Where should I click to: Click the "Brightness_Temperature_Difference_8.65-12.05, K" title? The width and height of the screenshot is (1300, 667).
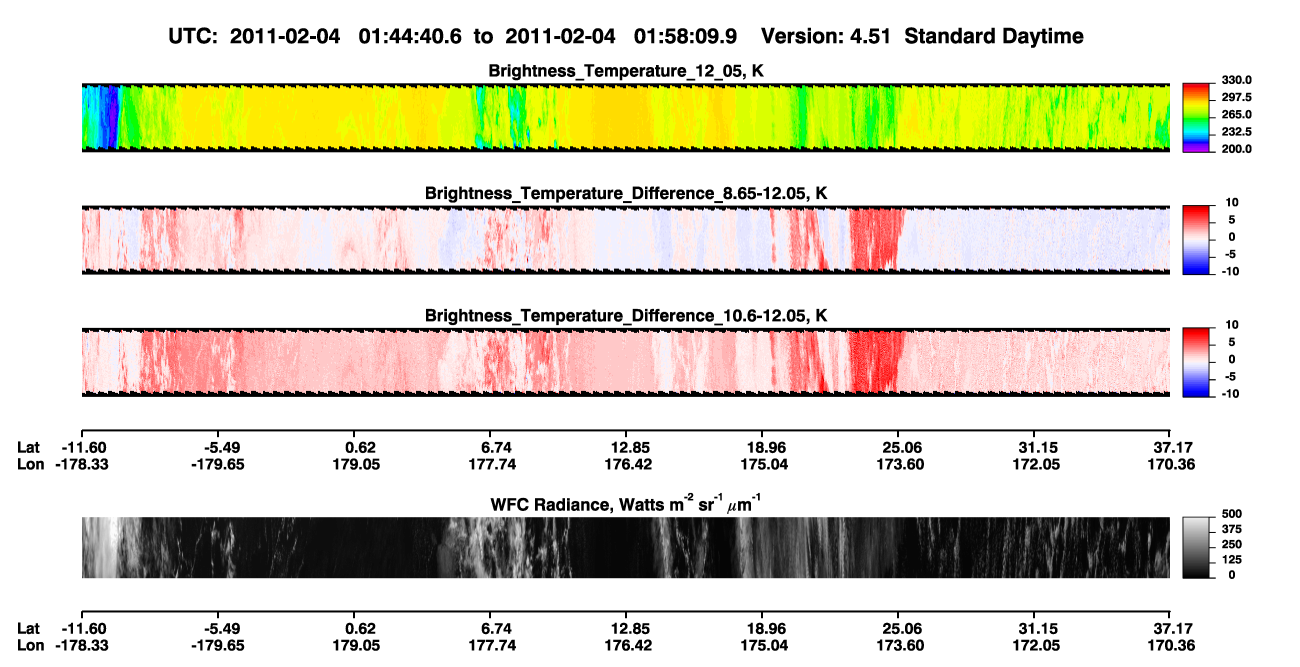(x=626, y=193)
